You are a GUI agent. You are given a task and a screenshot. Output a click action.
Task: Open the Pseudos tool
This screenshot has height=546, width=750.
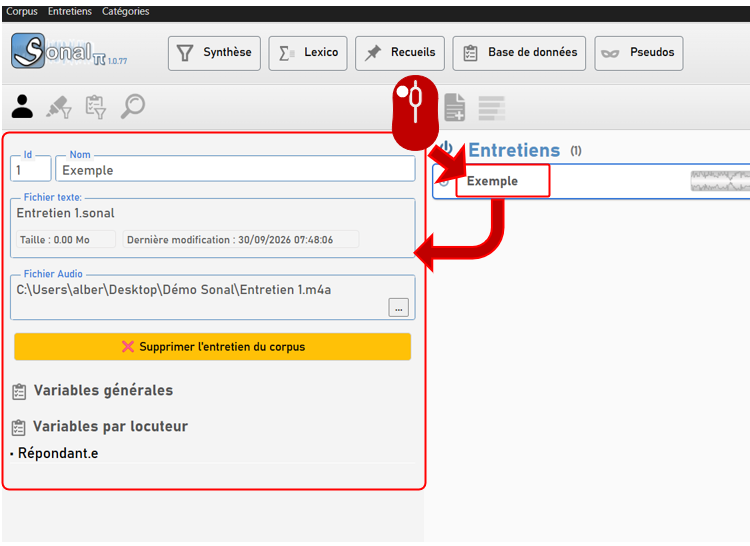[639, 53]
